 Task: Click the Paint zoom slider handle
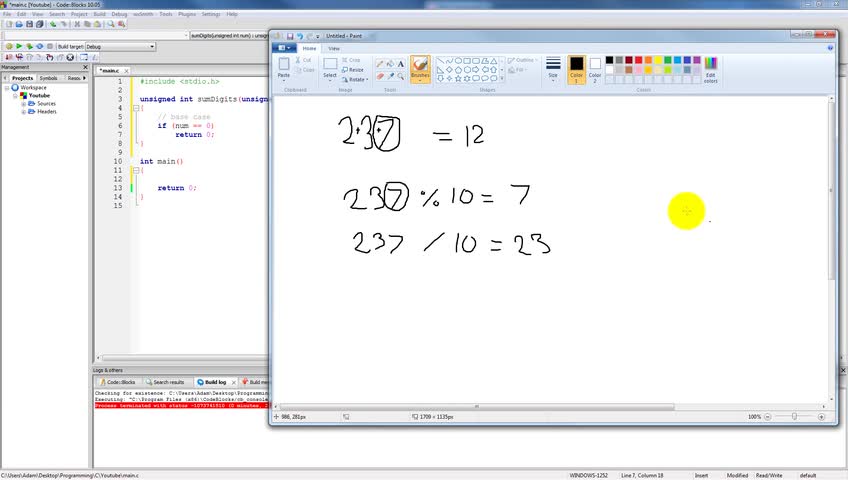[794, 417]
